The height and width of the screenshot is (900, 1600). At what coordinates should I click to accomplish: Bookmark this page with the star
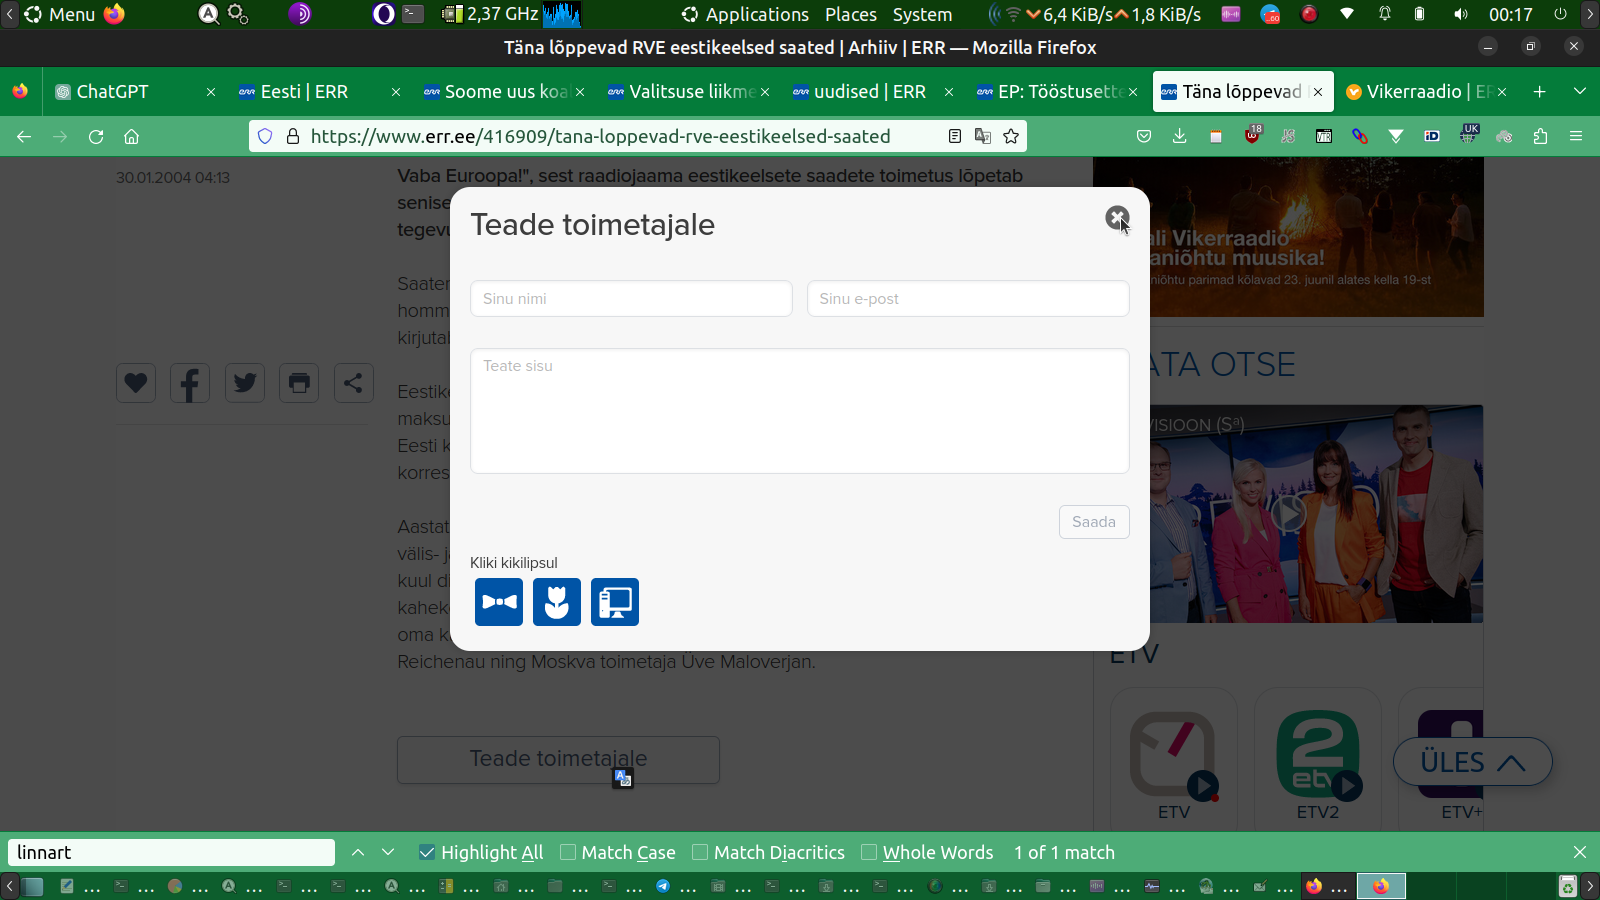1011,136
